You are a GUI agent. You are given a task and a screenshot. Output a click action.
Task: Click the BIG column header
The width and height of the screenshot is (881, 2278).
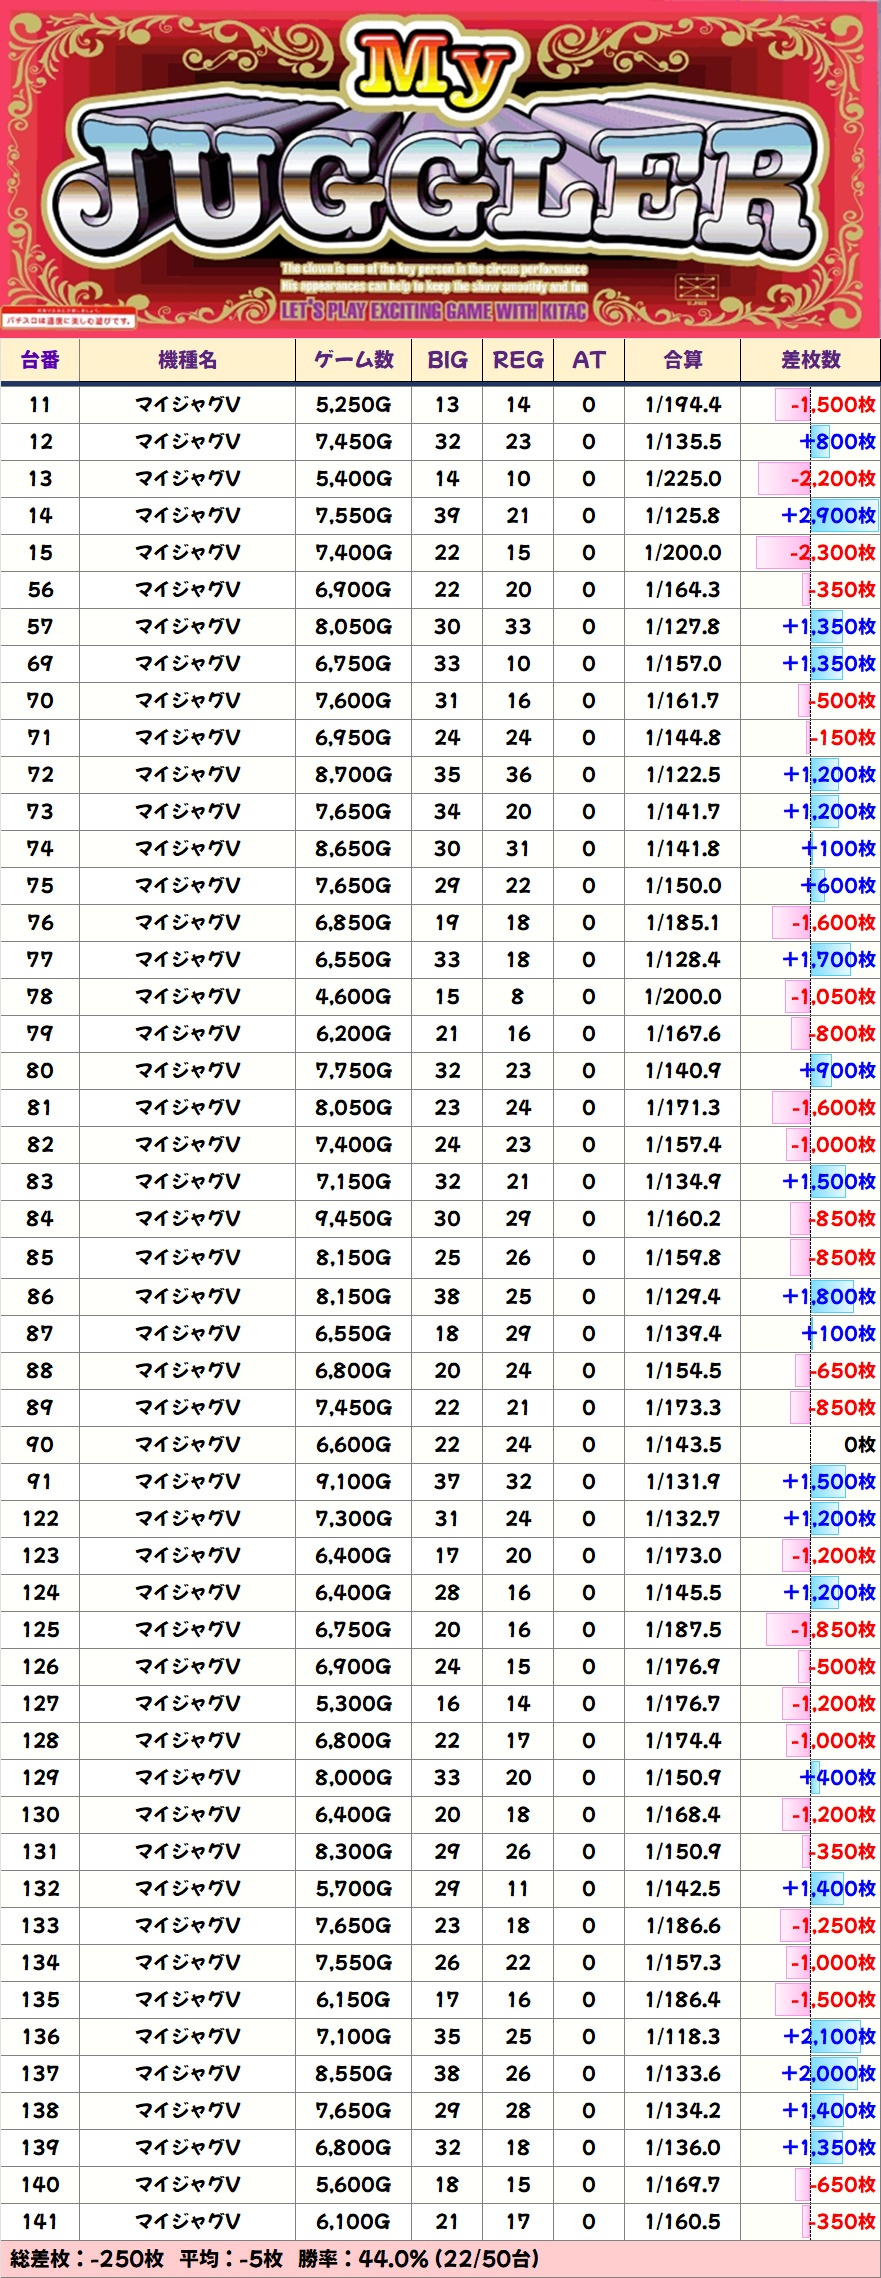coord(447,360)
